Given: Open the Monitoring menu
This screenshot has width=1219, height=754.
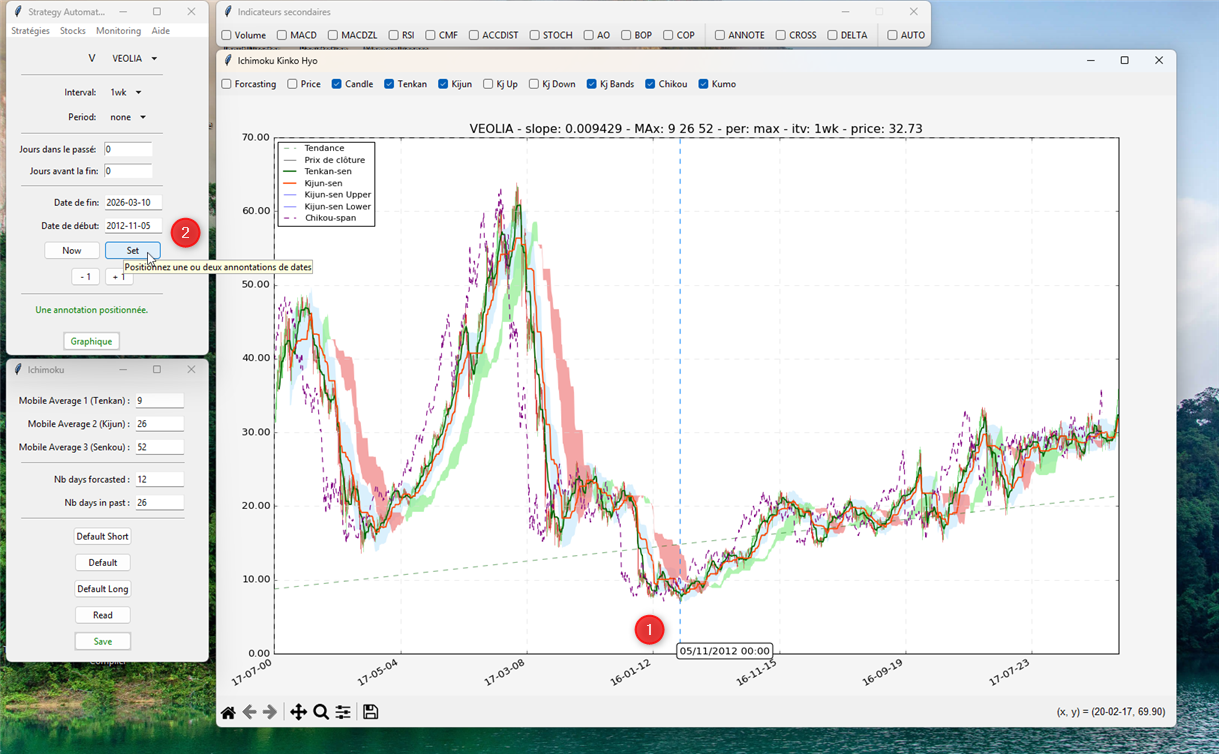Looking at the screenshot, I should (x=118, y=31).
